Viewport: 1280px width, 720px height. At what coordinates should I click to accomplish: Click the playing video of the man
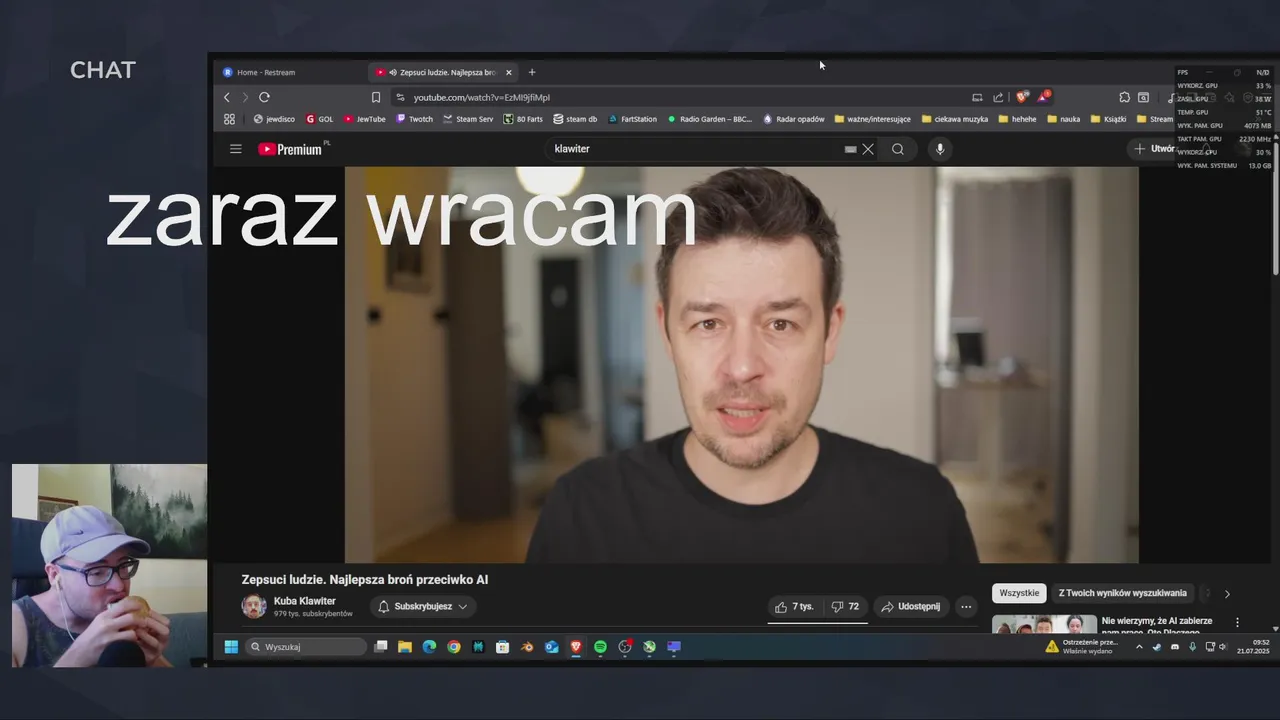tap(741, 365)
